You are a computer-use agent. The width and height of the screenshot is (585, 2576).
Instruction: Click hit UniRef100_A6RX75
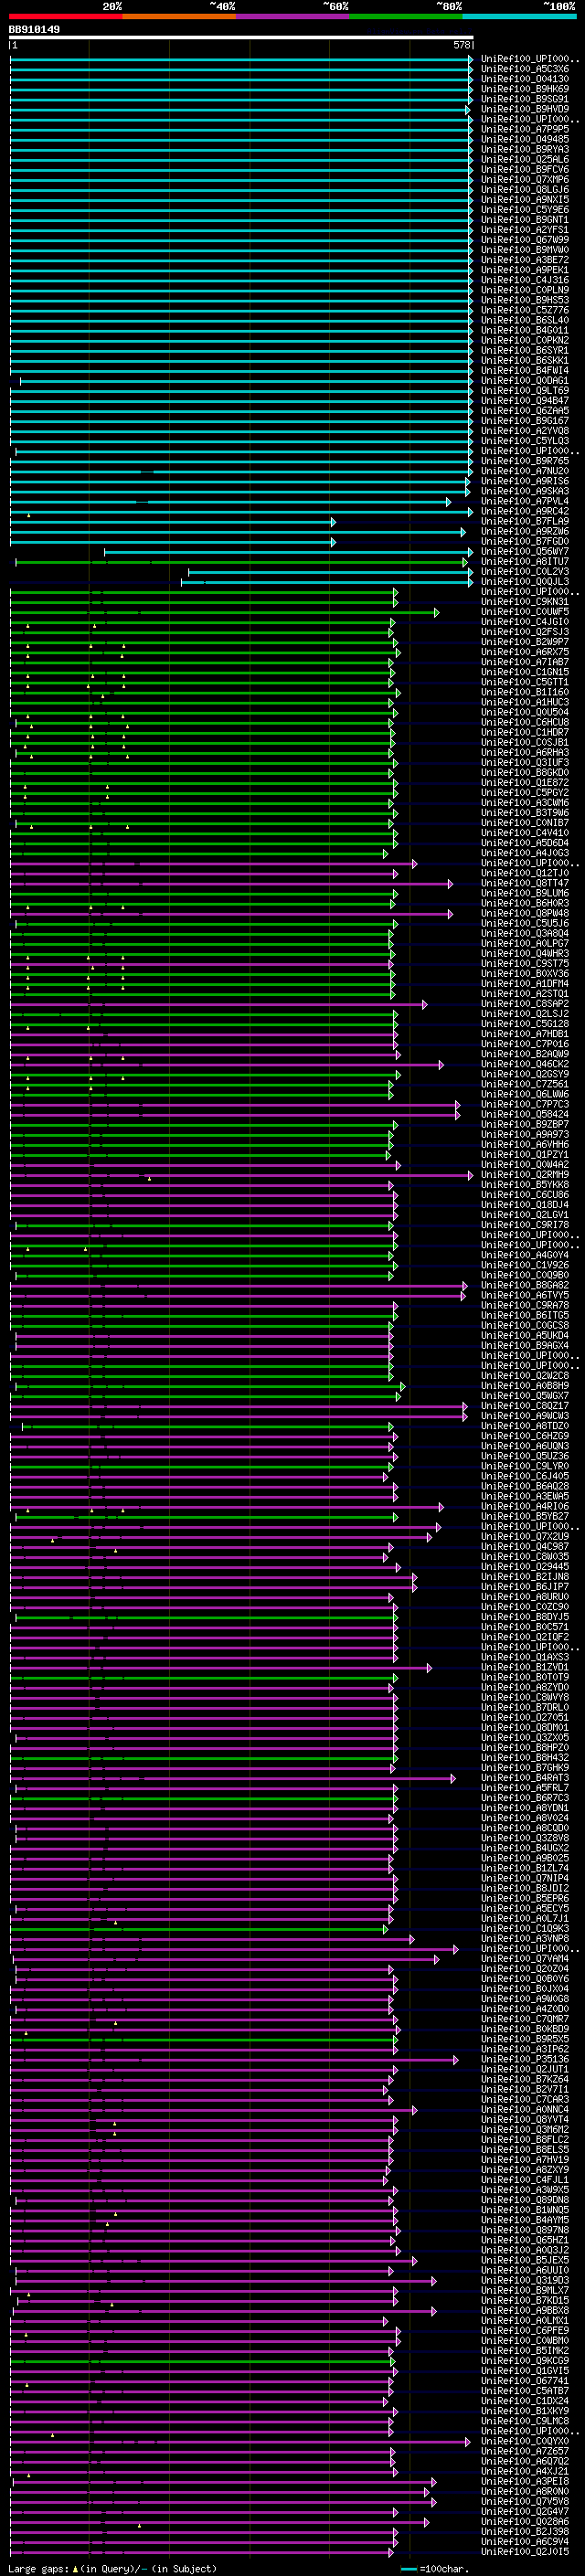(525, 652)
